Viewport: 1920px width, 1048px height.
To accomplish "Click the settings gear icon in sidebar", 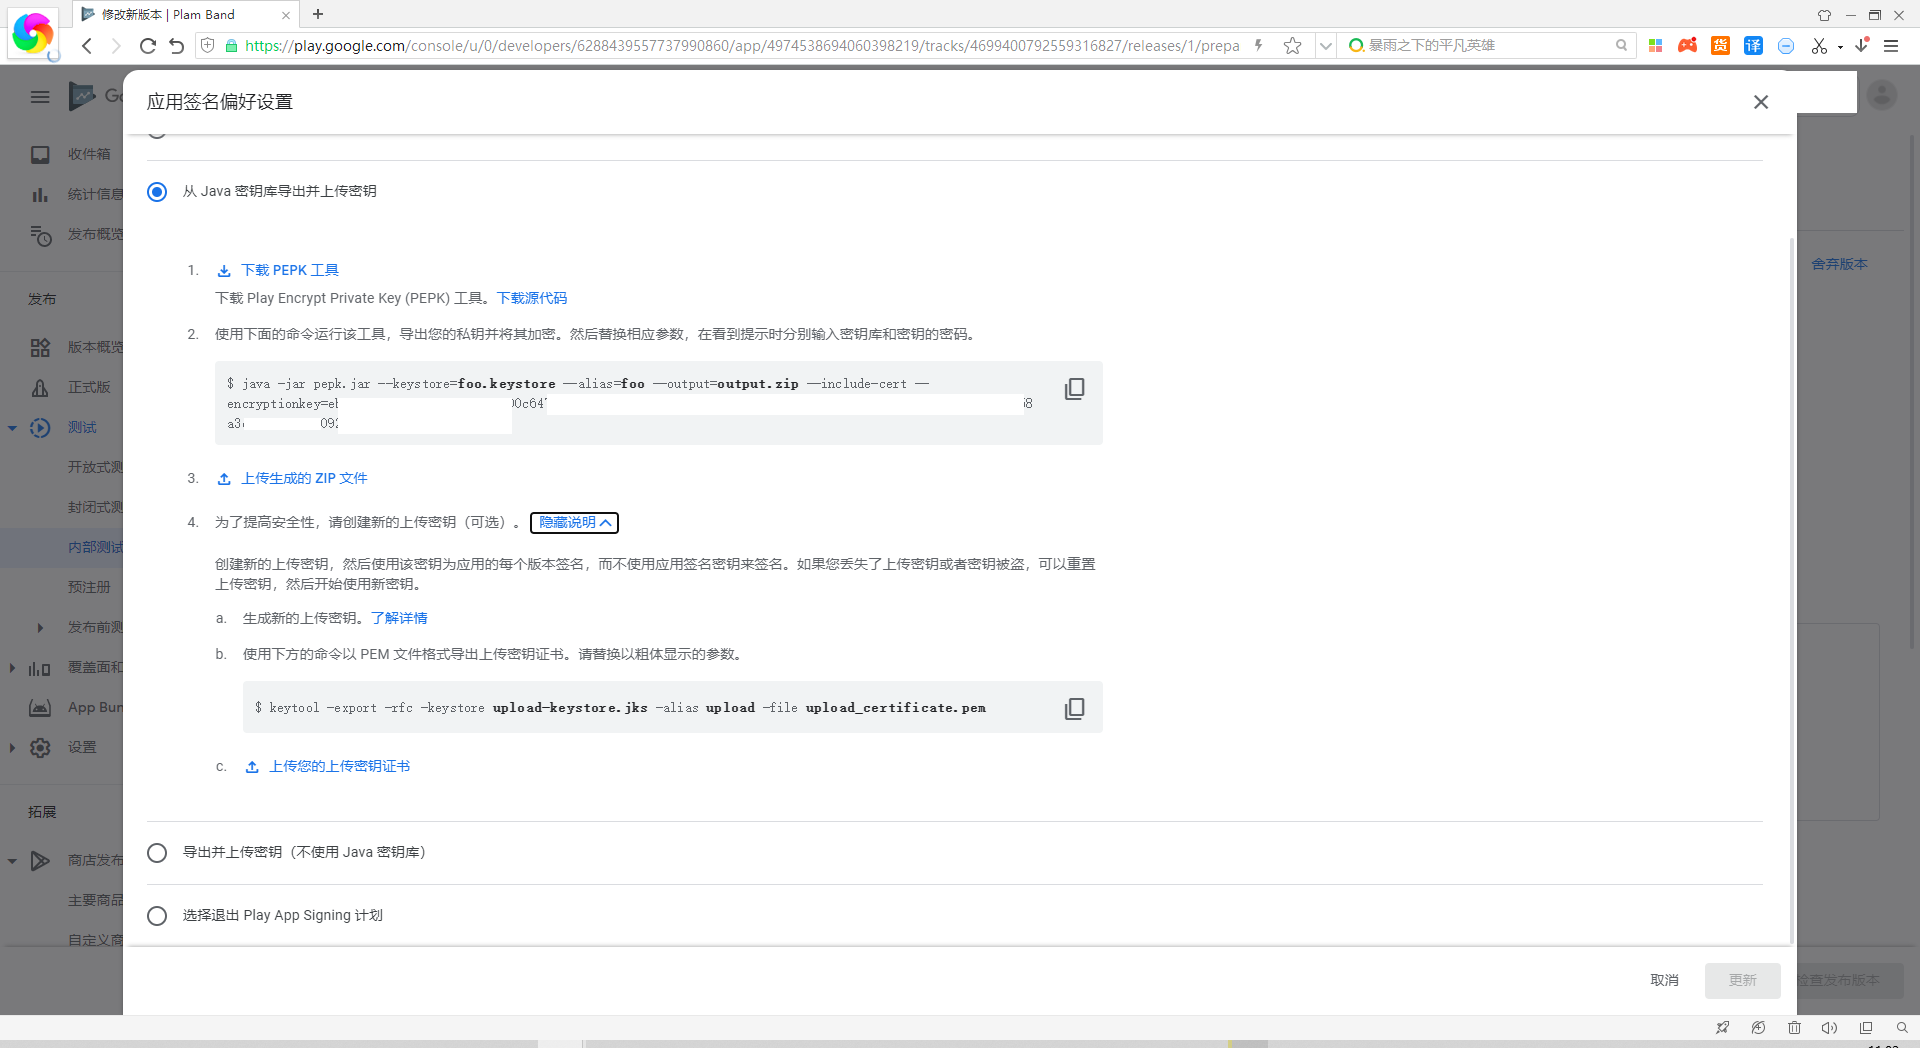I will point(40,748).
